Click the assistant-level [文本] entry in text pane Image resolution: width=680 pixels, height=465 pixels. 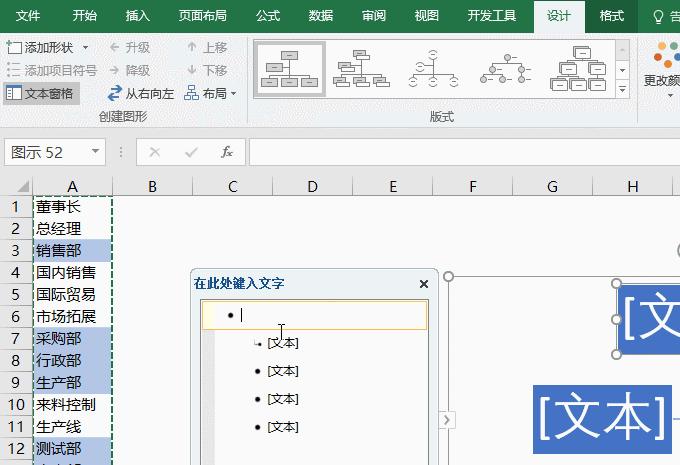point(283,343)
